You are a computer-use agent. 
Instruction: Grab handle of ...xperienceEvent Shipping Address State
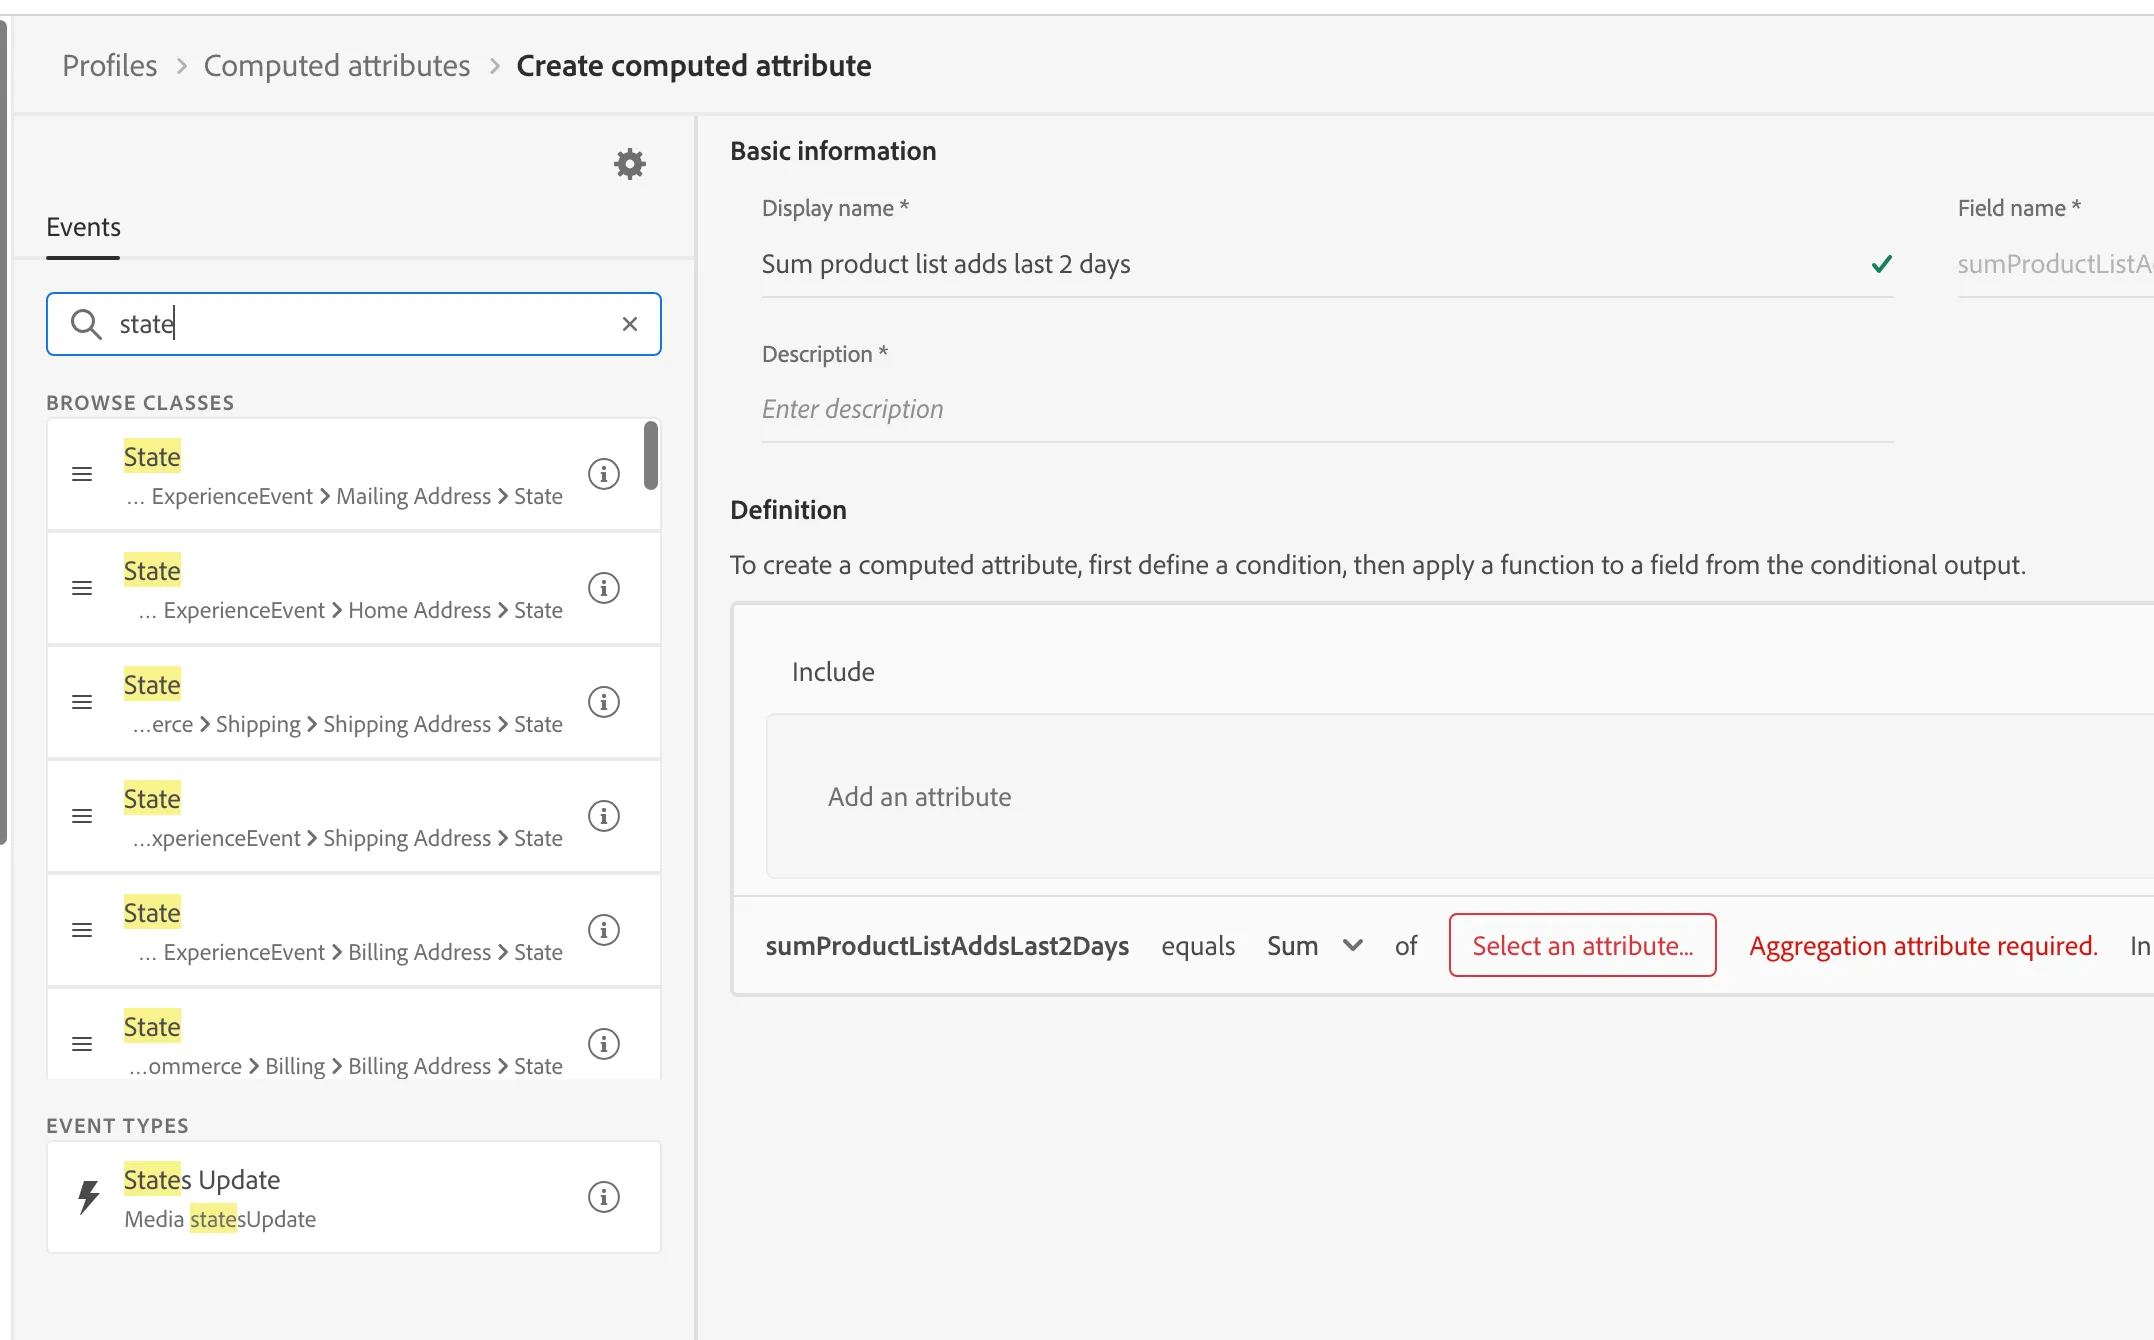(x=82, y=816)
